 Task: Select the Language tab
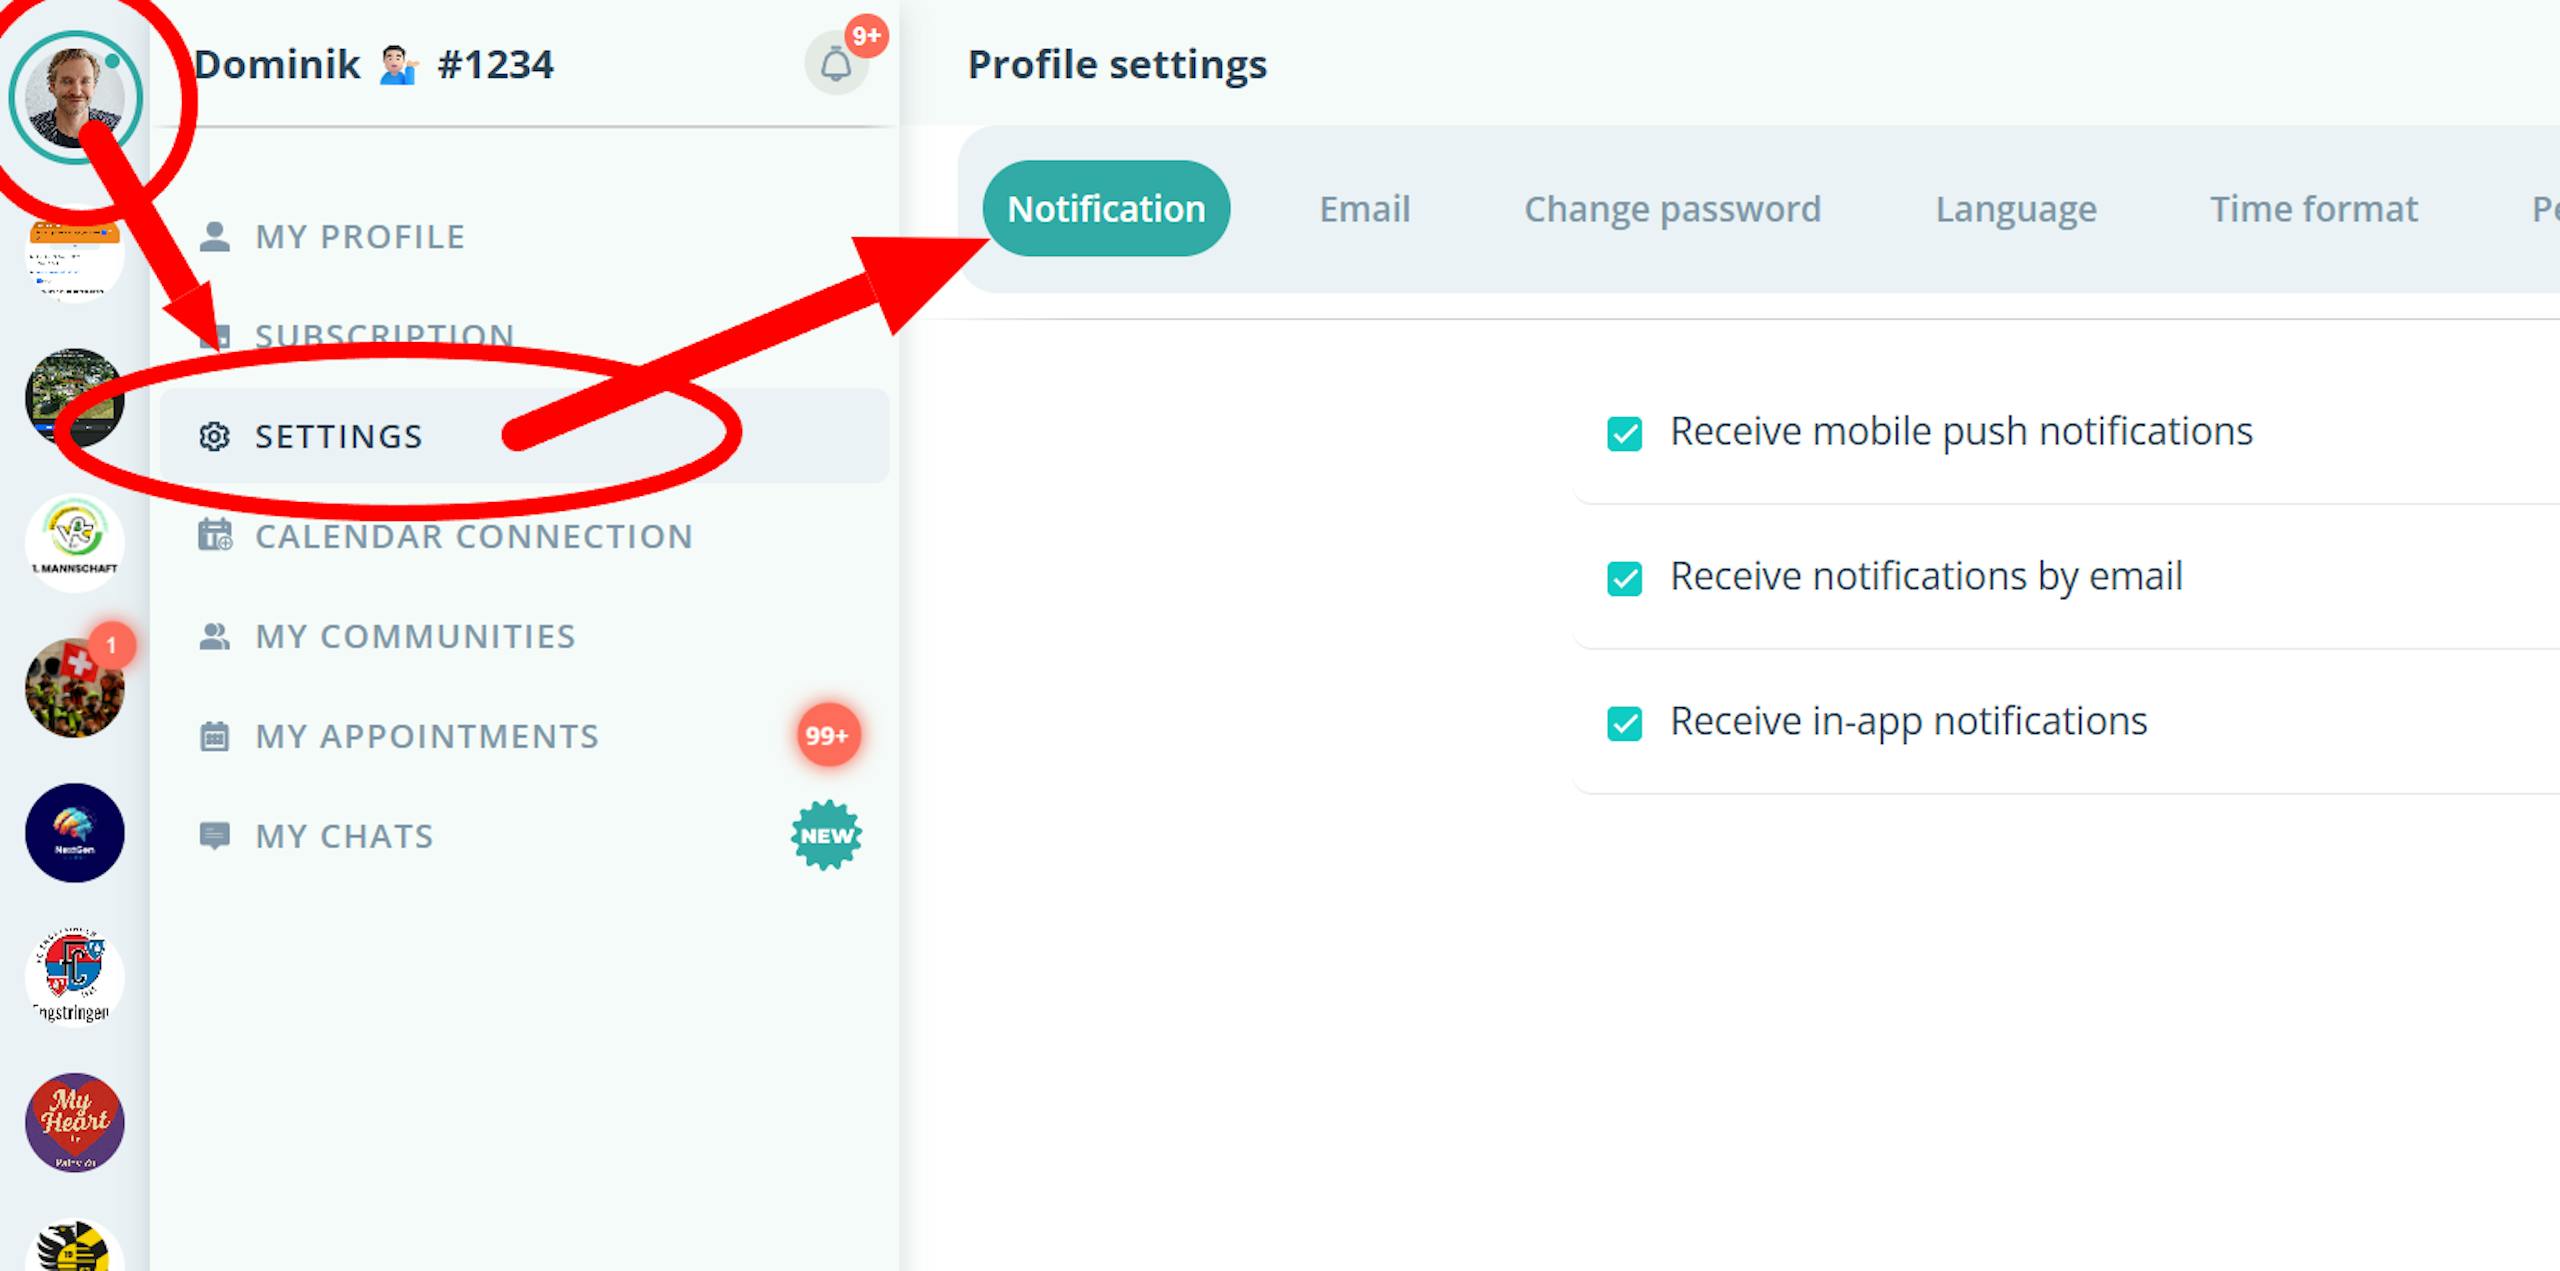click(x=2015, y=209)
